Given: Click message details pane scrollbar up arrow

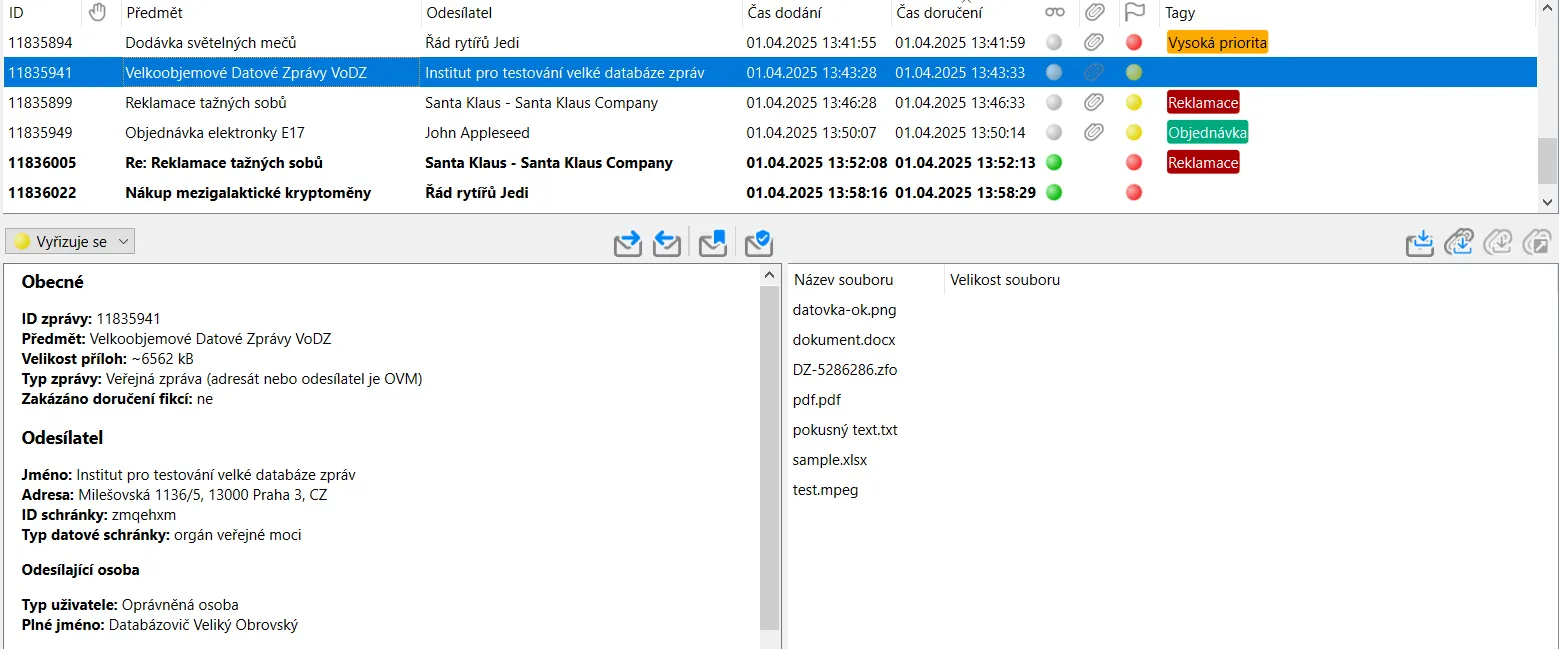Looking at the screenshot, I should [x=769, y=275].
